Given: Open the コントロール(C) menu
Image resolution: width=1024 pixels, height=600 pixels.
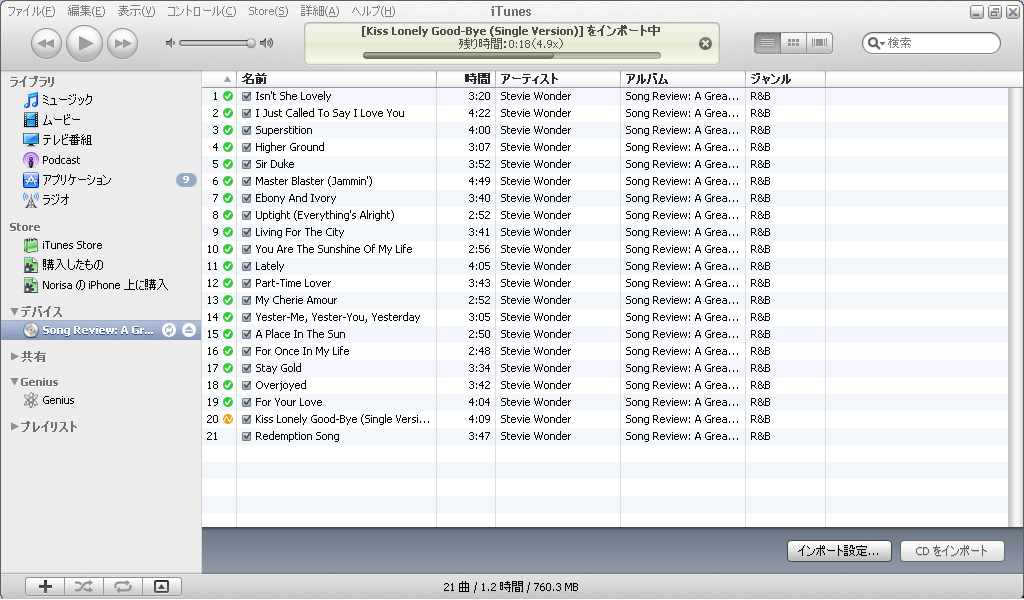Looking at the screenshot, I should [201, 11].
